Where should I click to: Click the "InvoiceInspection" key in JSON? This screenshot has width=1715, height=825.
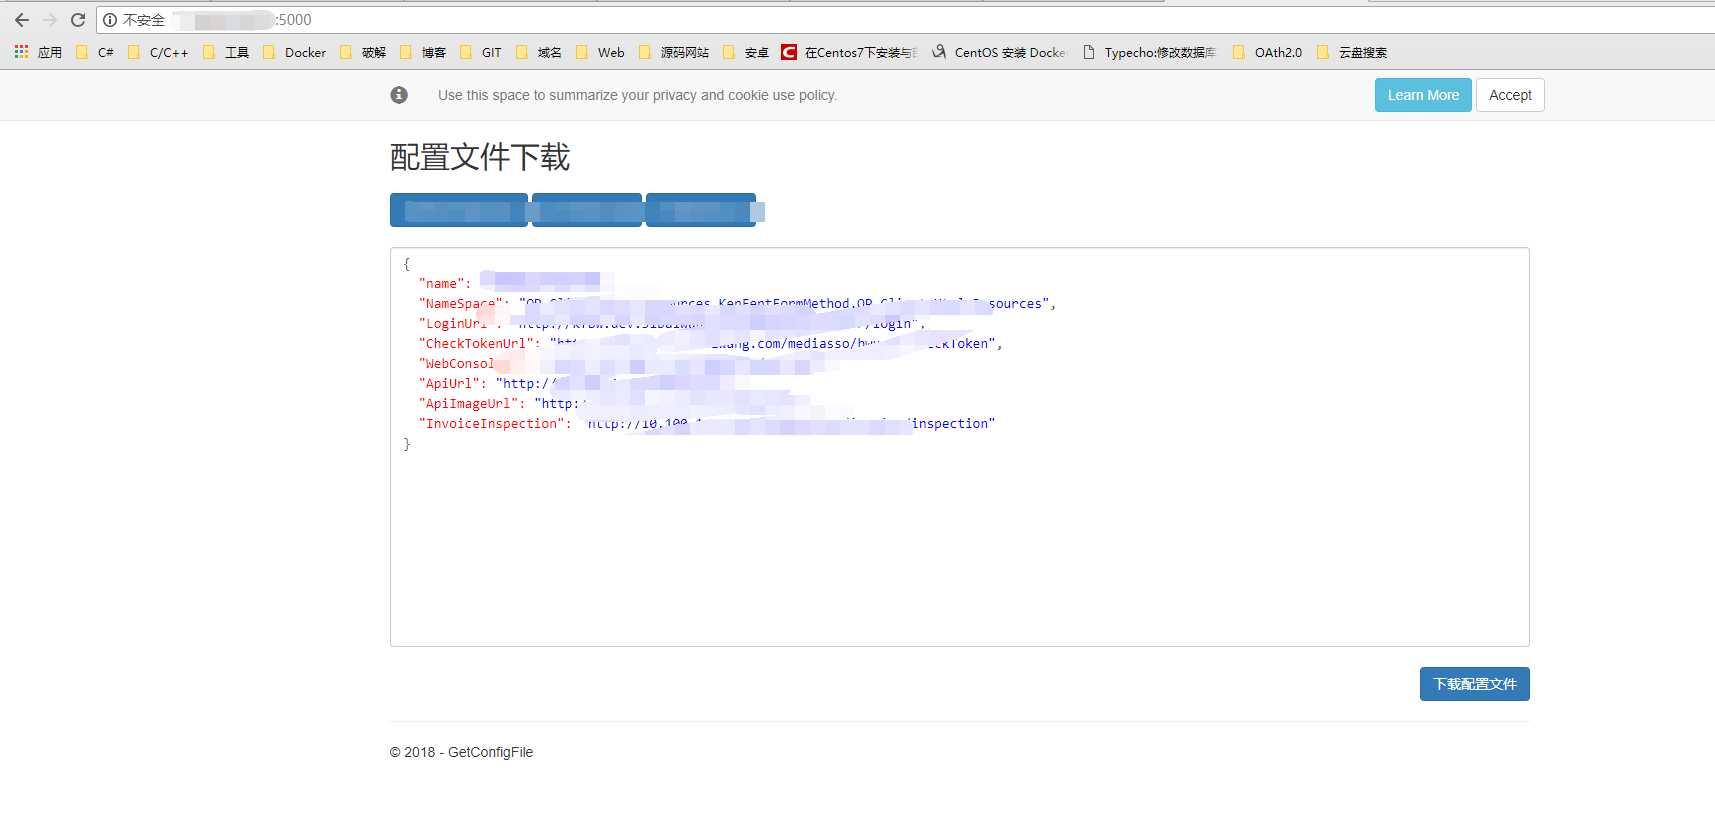pos(492,424)
